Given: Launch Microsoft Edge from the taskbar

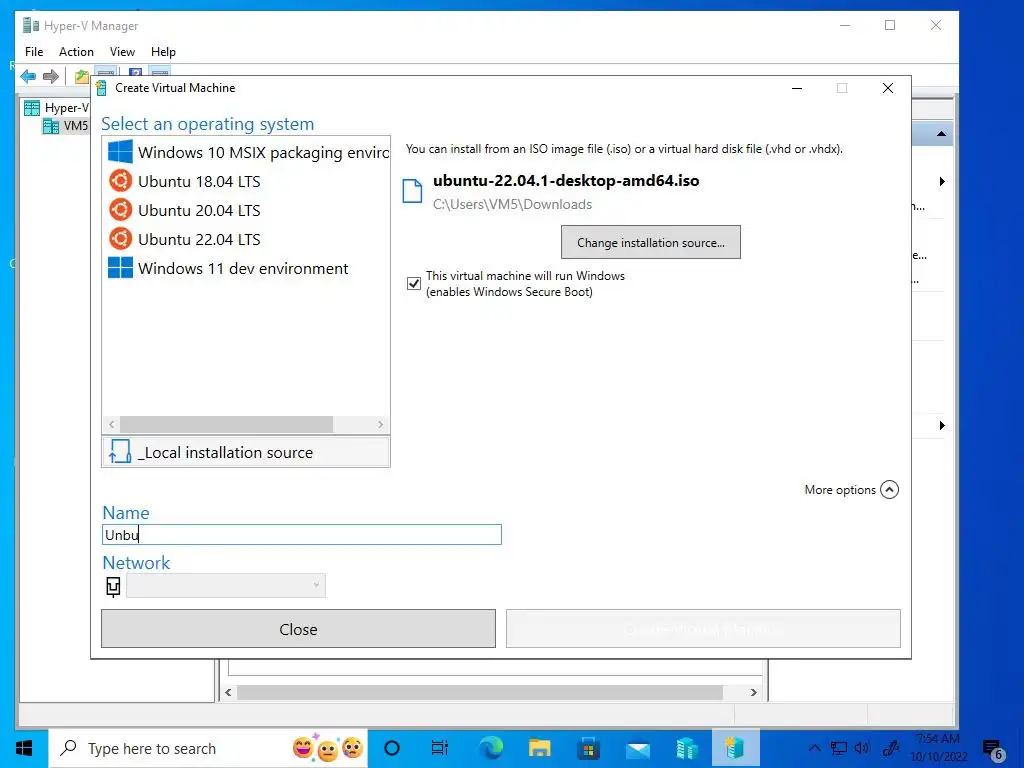Looking at the screenshot, I should pos(491,748).
